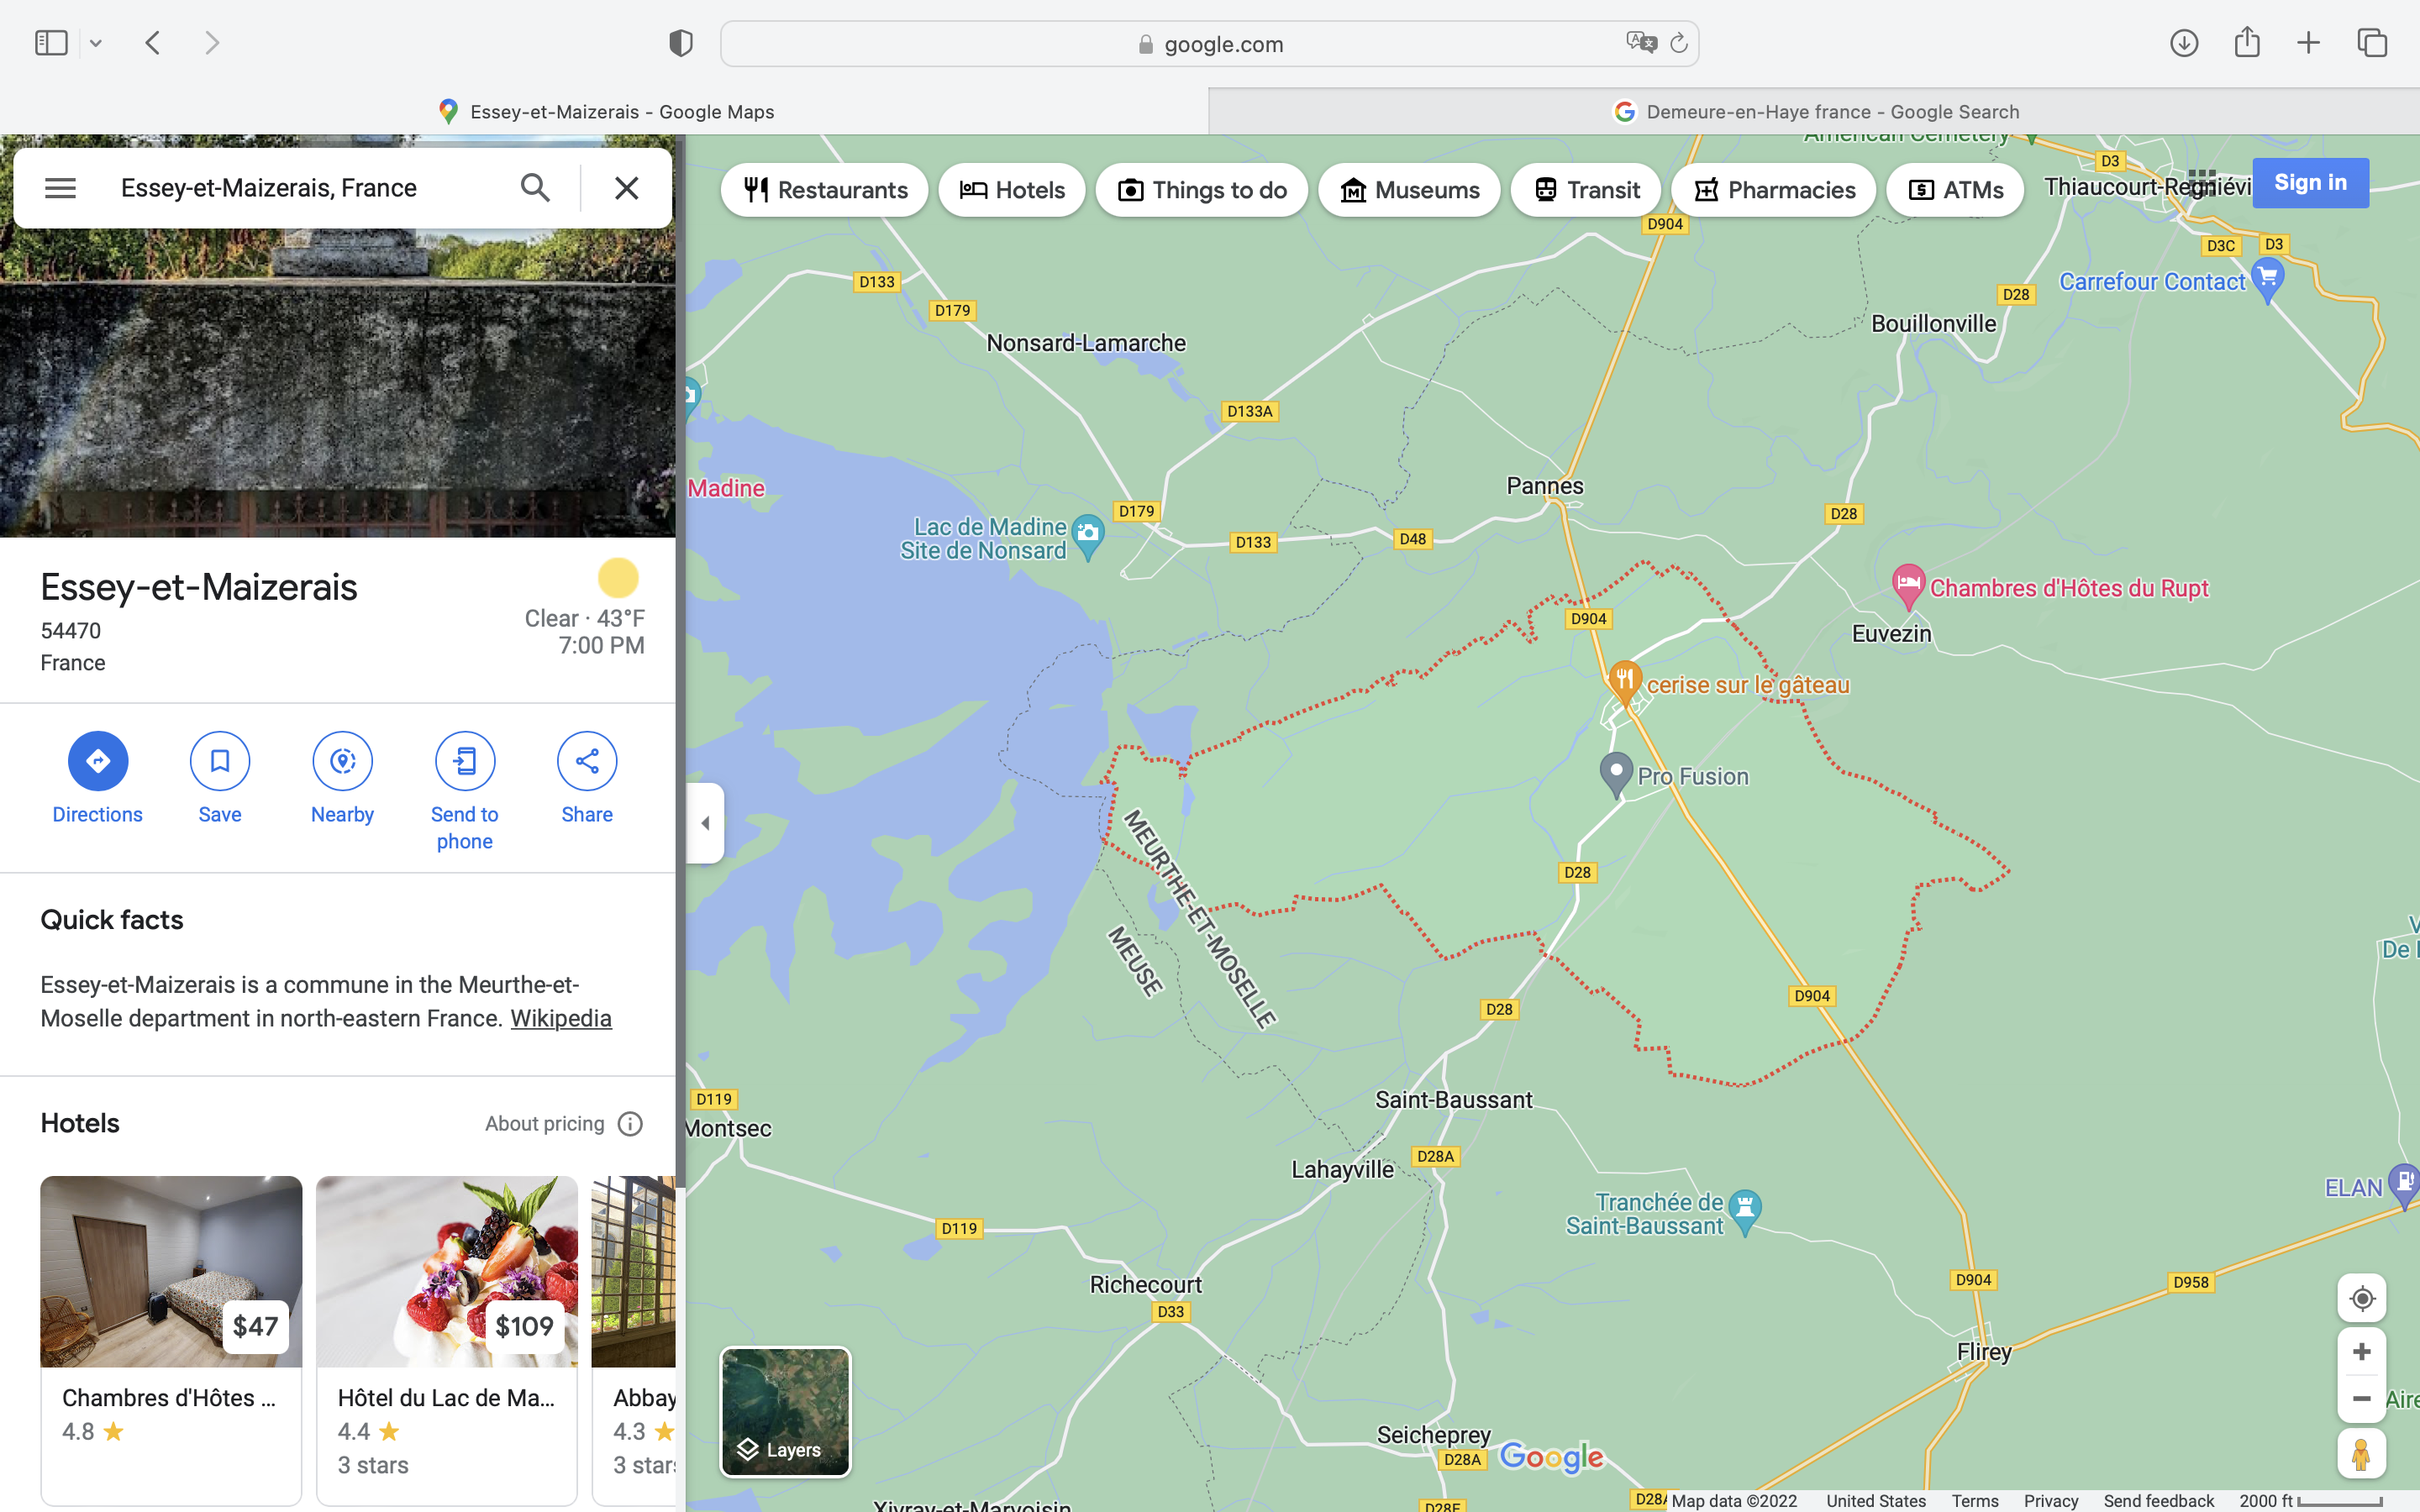Image resolution: width=2420 pixels, height=1512 pixels.
Task: Show my current location on map
Action: (2361, 1298)
